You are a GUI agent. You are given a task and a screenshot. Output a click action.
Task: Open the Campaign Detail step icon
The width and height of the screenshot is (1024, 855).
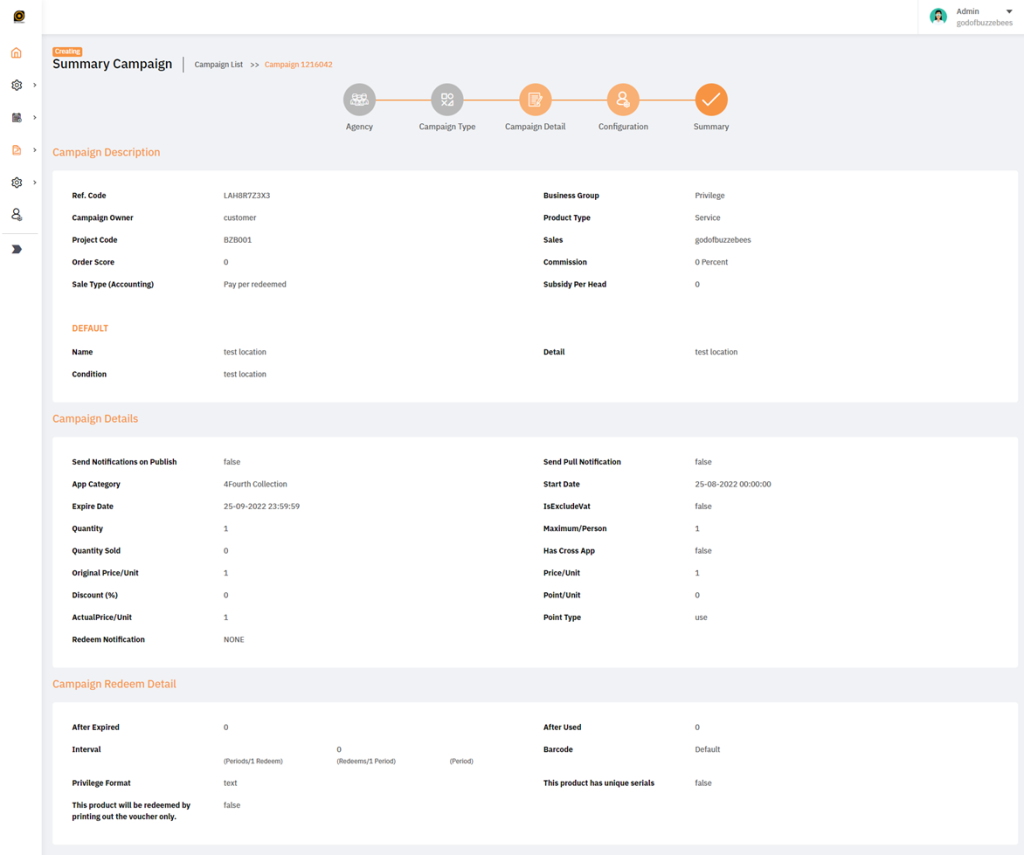pyautogui.click(x=535, y=99)
